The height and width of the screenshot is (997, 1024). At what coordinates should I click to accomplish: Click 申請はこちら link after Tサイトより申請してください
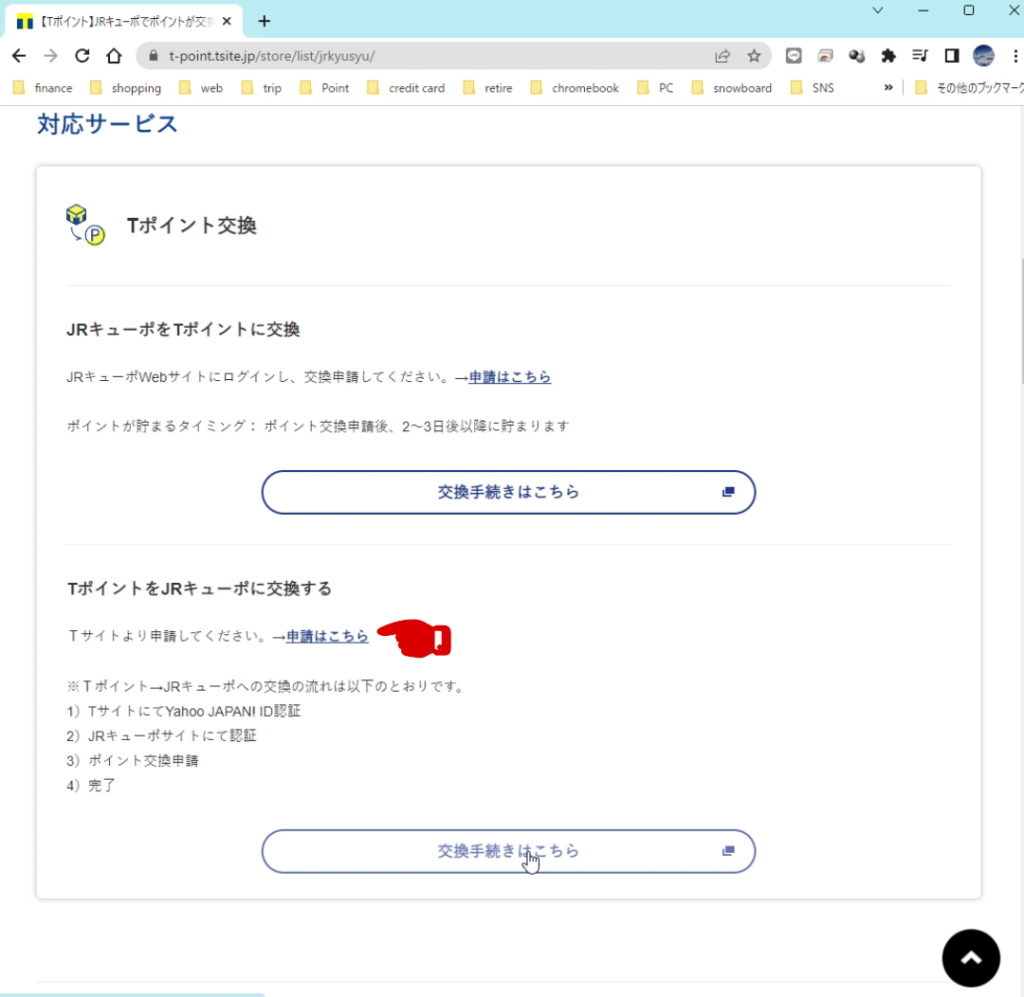pyautogui.click(x=327, y=636)
